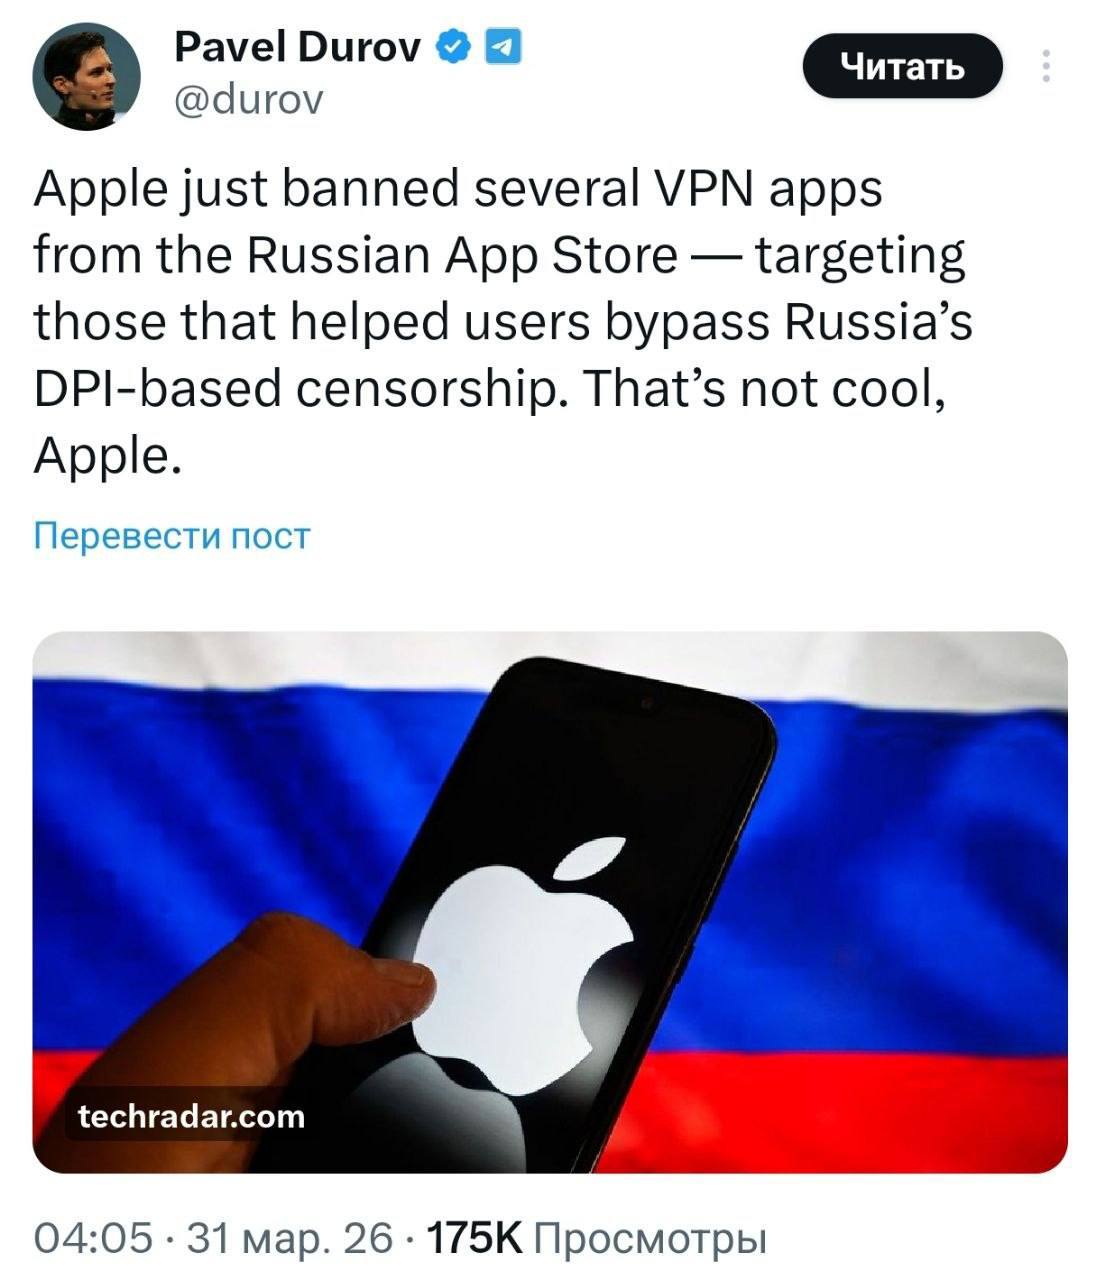Click the 31 мар. 26 post date

coord(290,1239)
